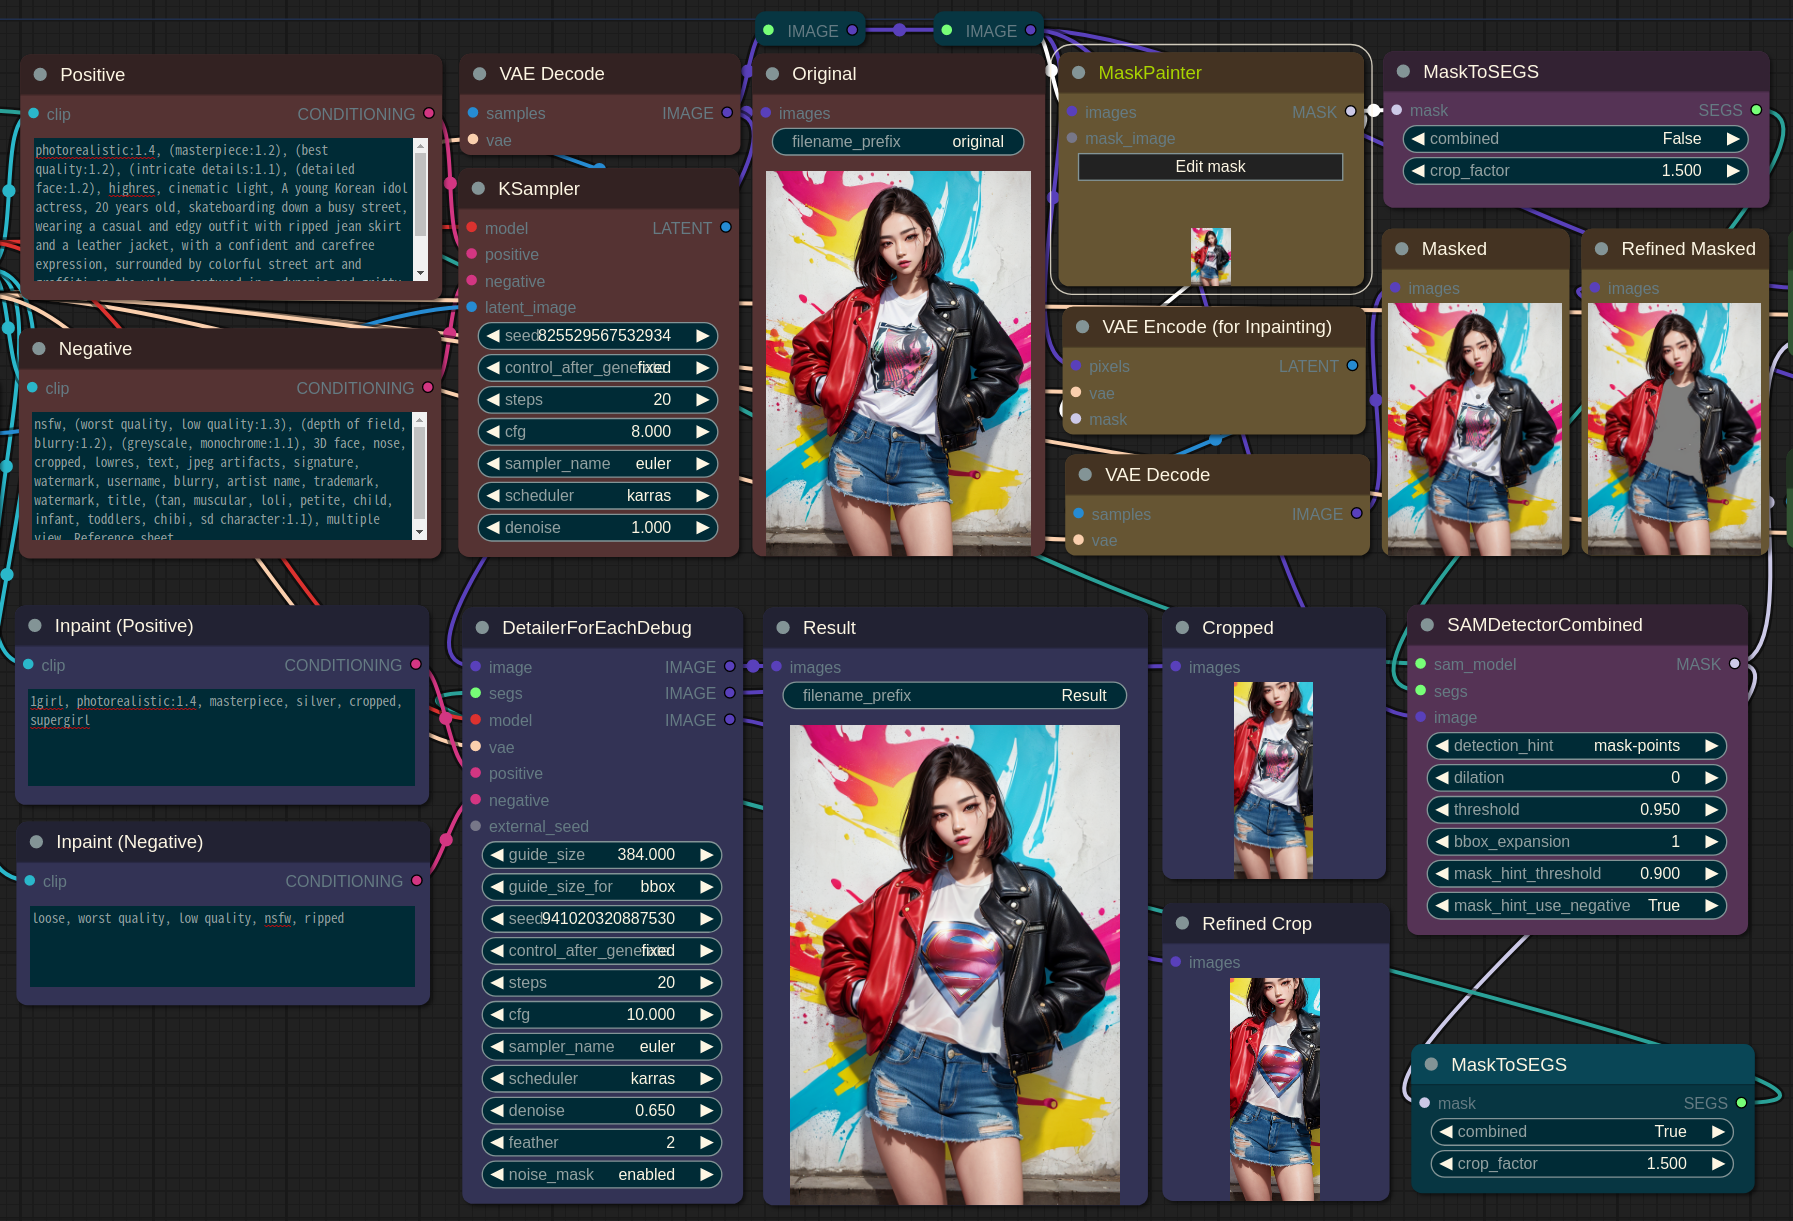Click the Edit mask button
This screenshot has width=1793, height=1221.
point(1210,167)
